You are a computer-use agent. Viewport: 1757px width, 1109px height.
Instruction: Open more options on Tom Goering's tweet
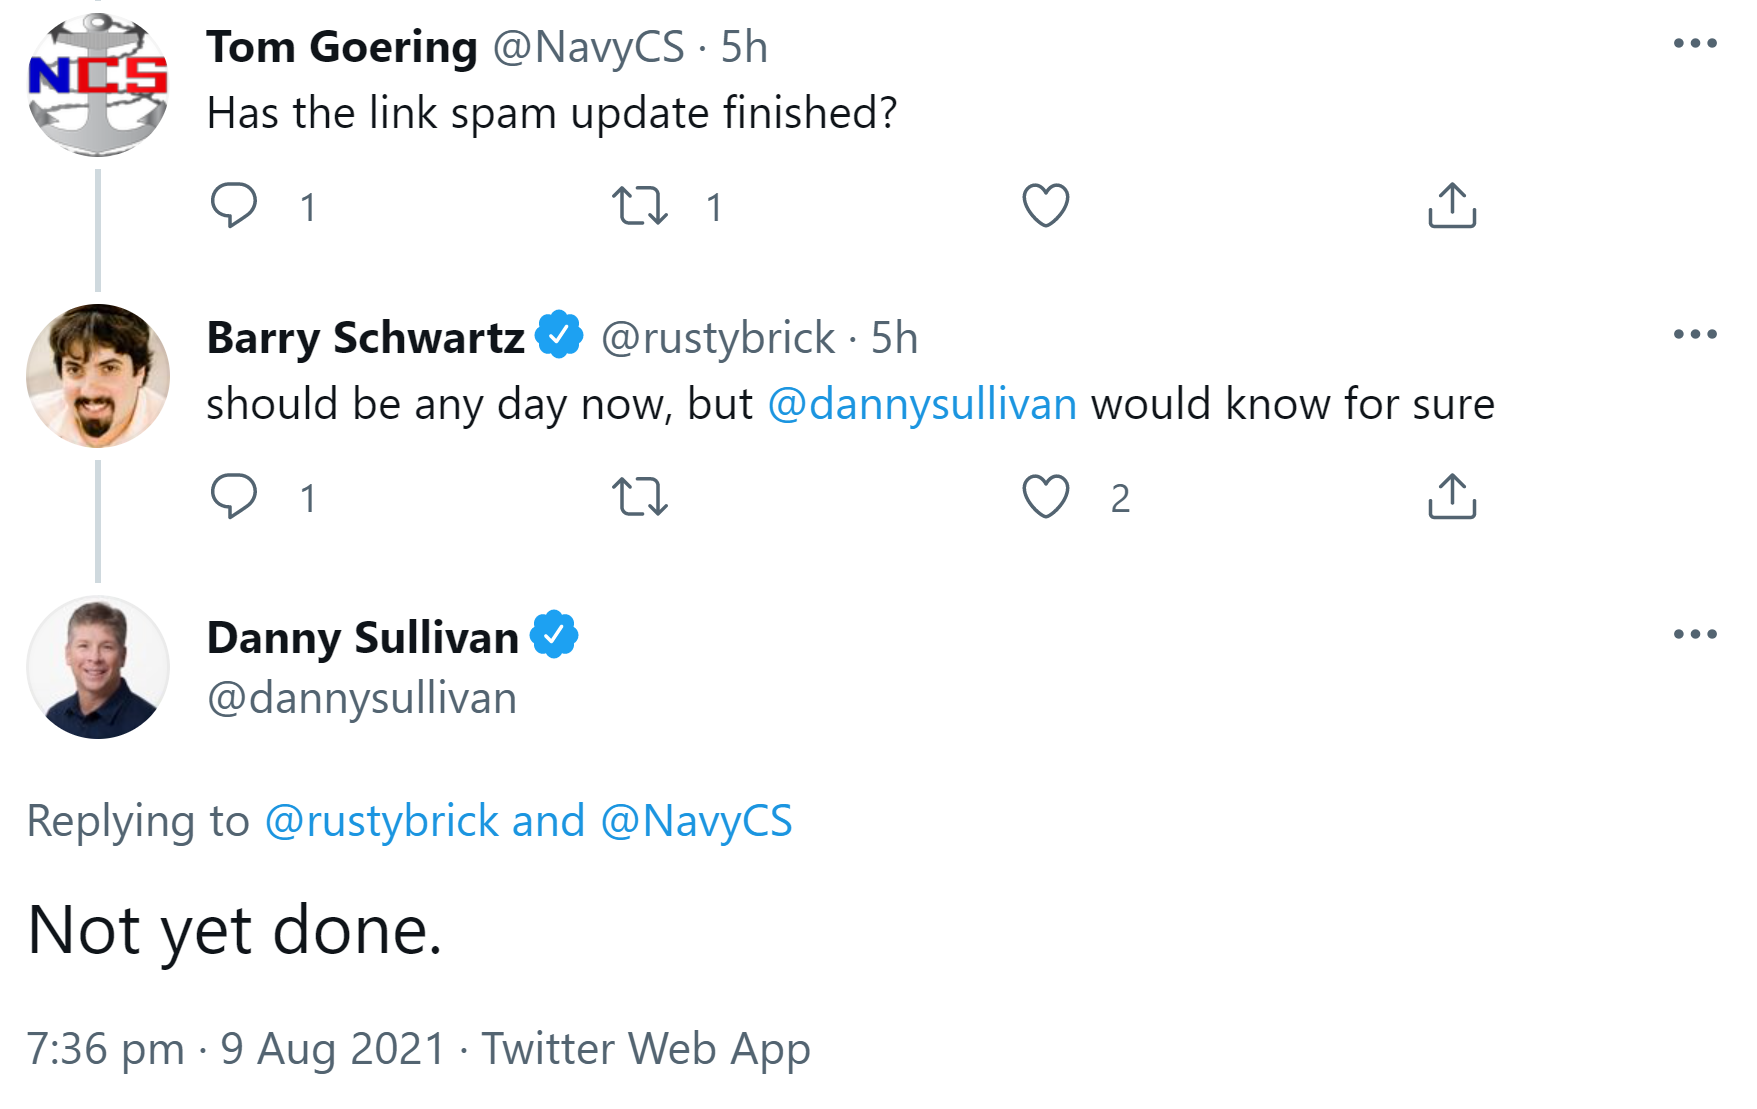coord(1695,43)
